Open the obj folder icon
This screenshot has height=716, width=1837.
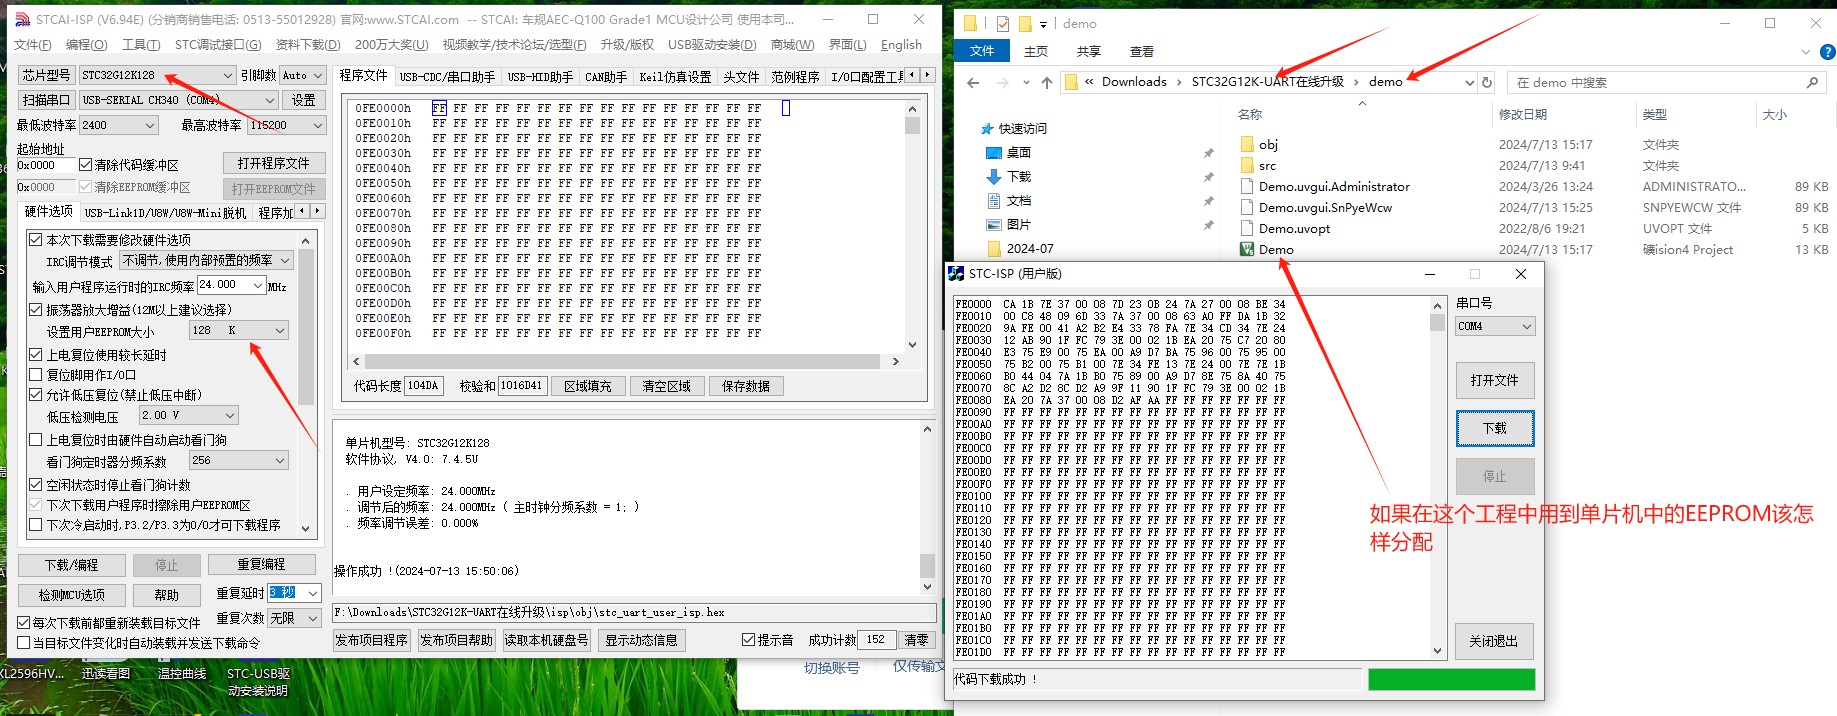point(1247,144)
